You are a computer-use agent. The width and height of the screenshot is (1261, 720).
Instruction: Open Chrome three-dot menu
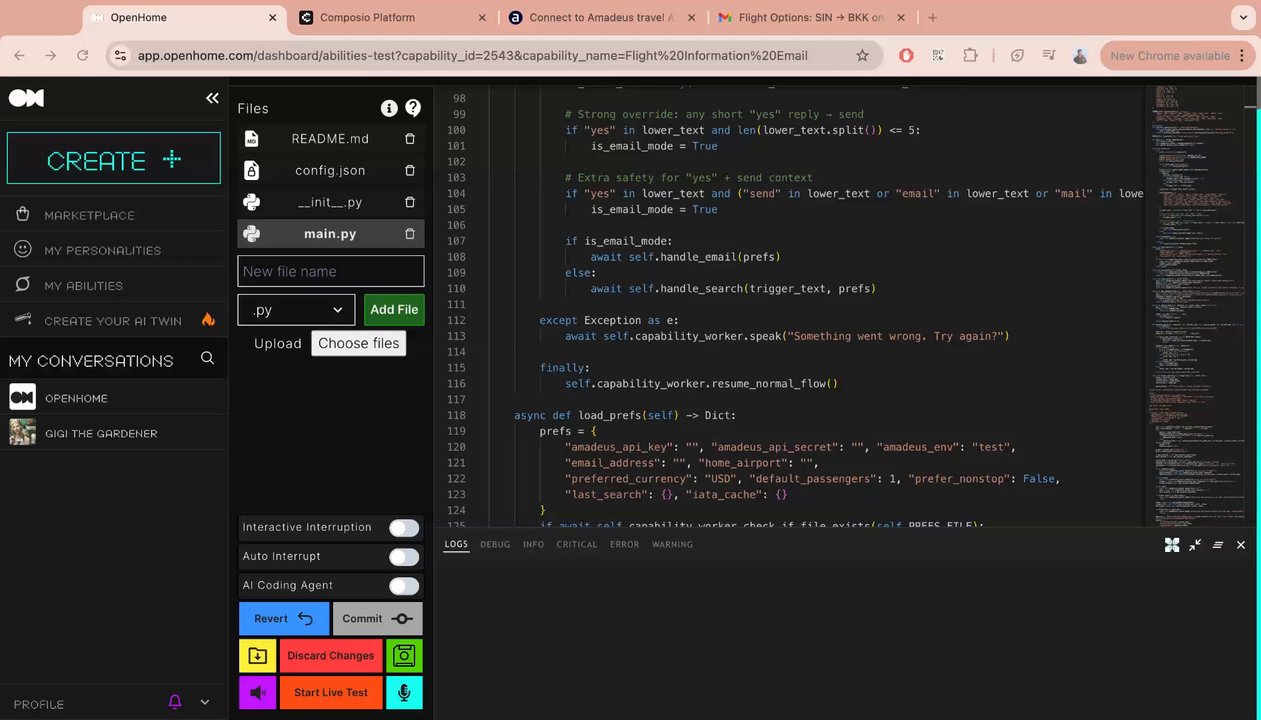coord(1243,56)
